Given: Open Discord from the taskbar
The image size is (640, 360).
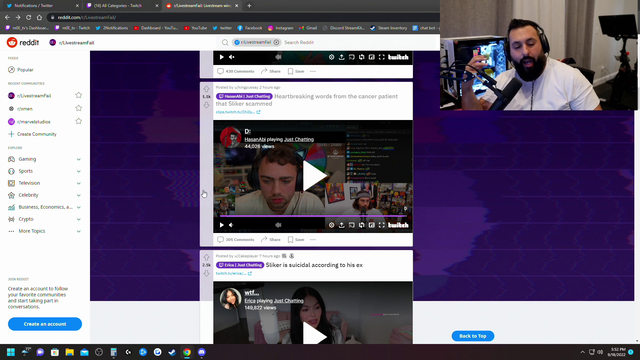Looking at the screenshot, I should pyautogui.click(x=202, y=352).
